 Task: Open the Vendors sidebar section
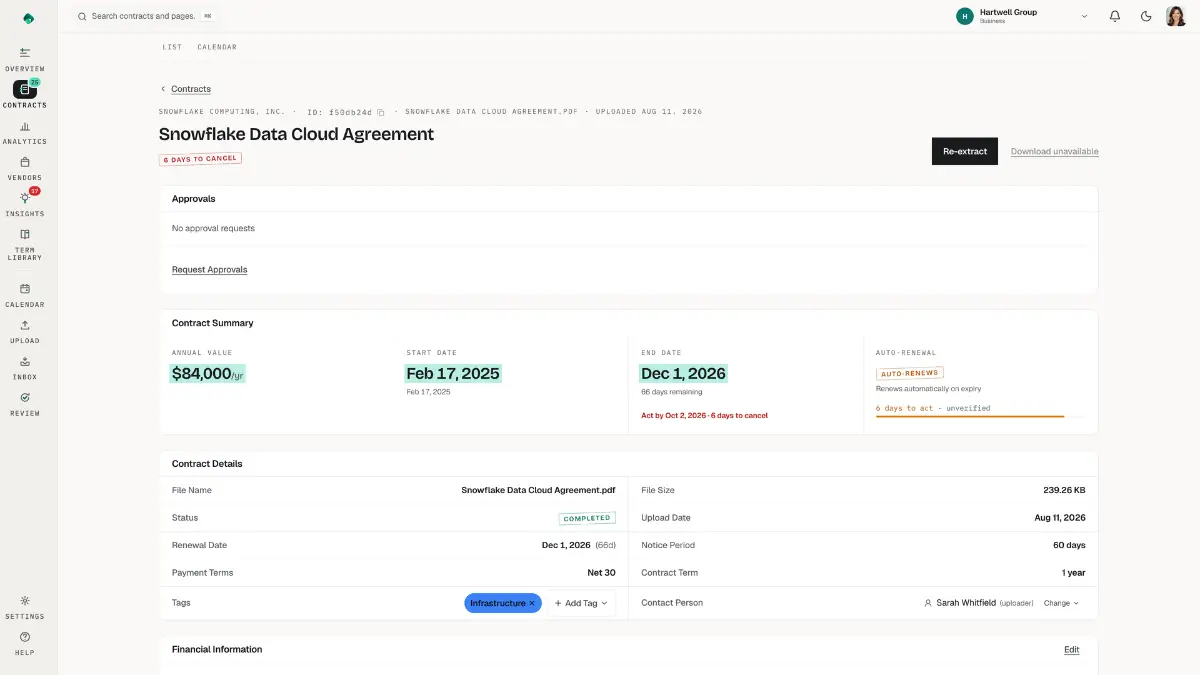(25, 168)
